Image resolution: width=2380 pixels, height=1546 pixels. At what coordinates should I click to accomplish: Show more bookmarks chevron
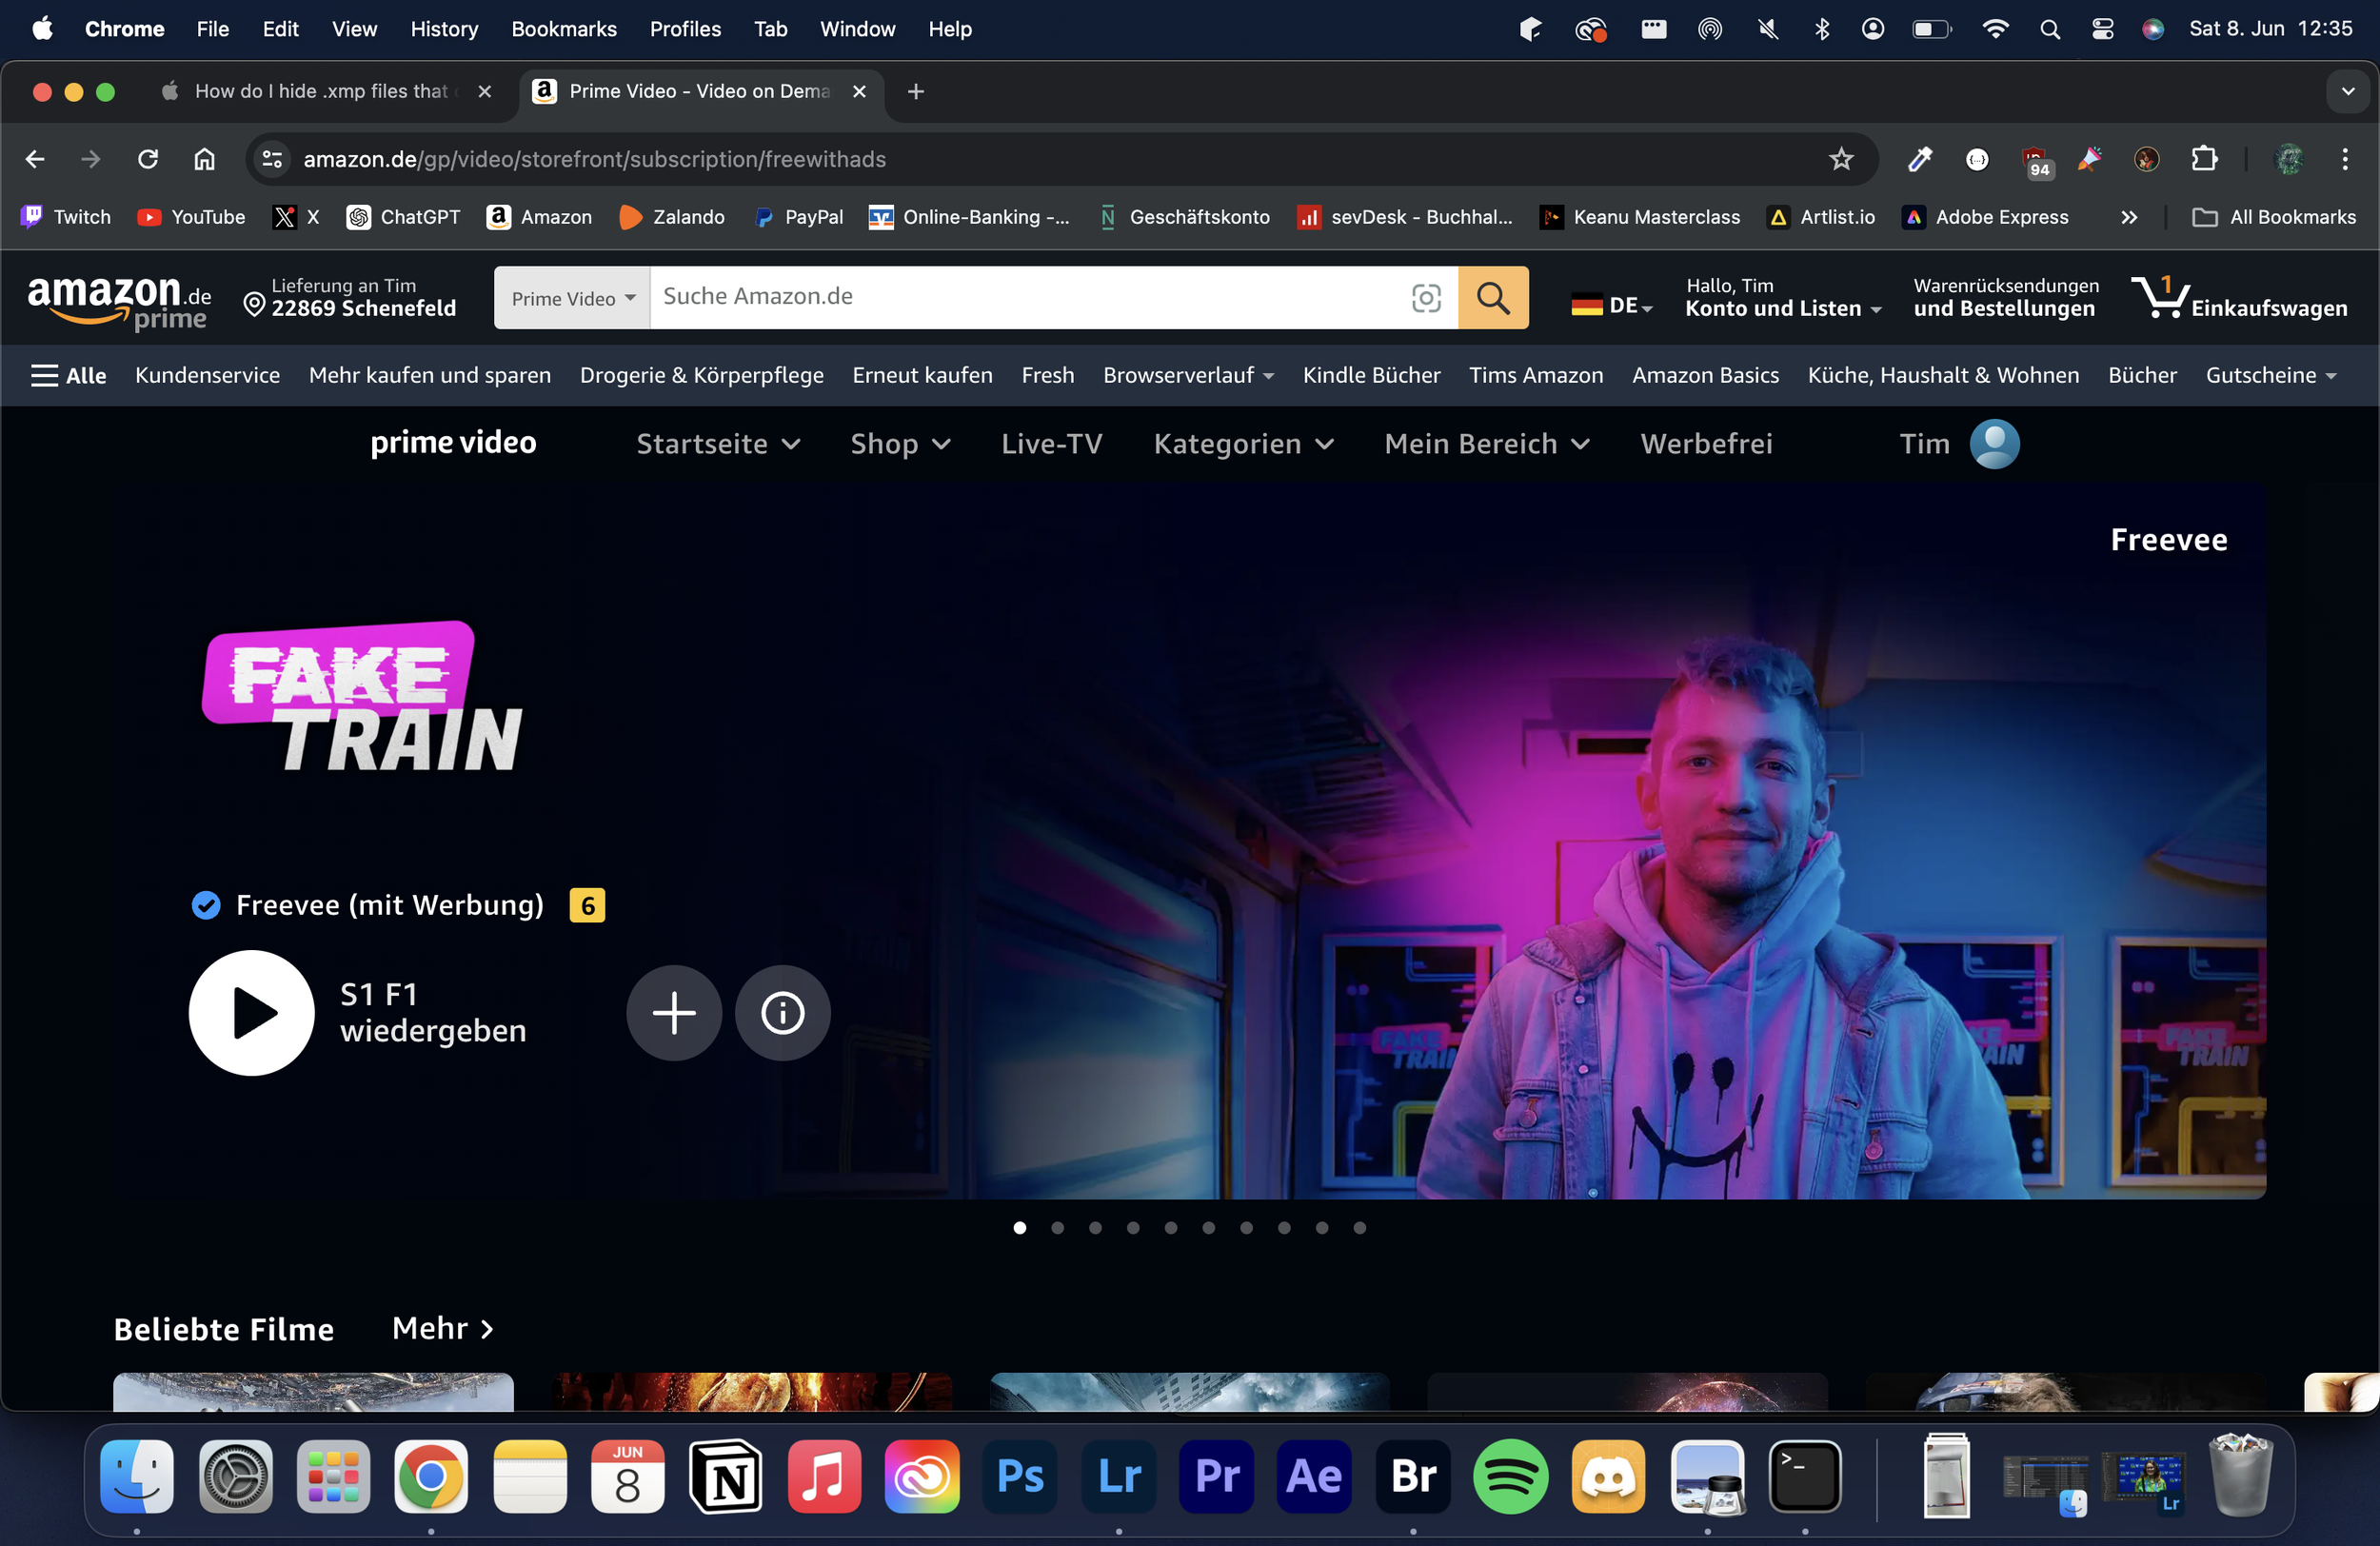2129,217
